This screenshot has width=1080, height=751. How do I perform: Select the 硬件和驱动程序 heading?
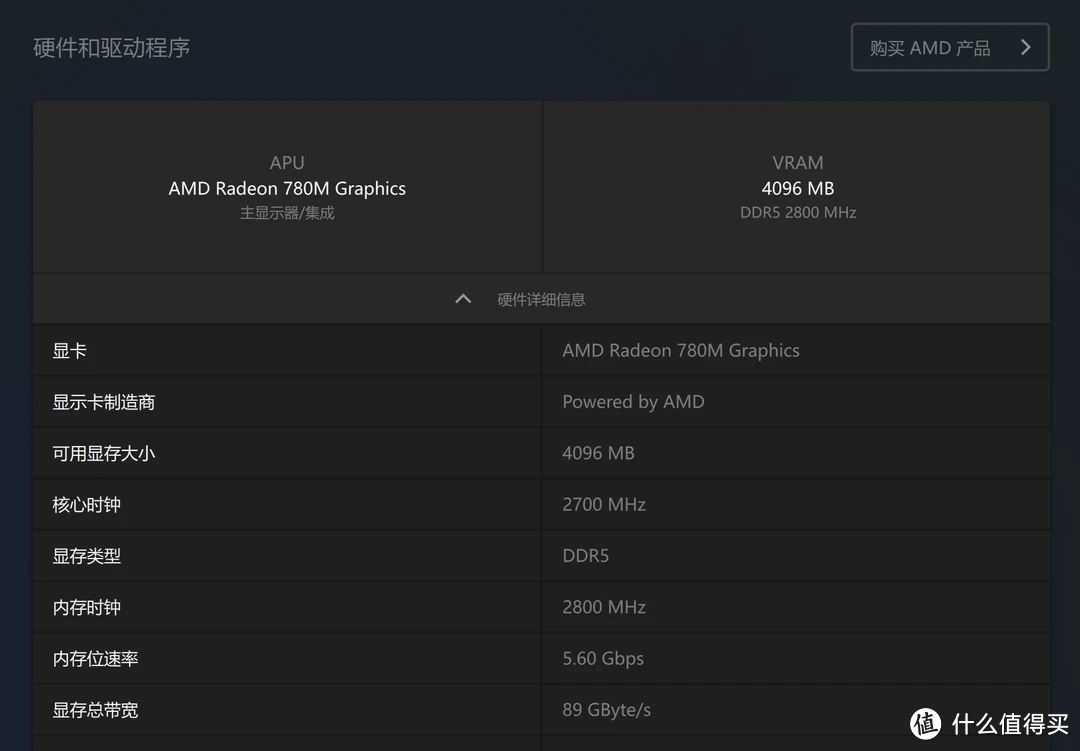pos(112,48)
